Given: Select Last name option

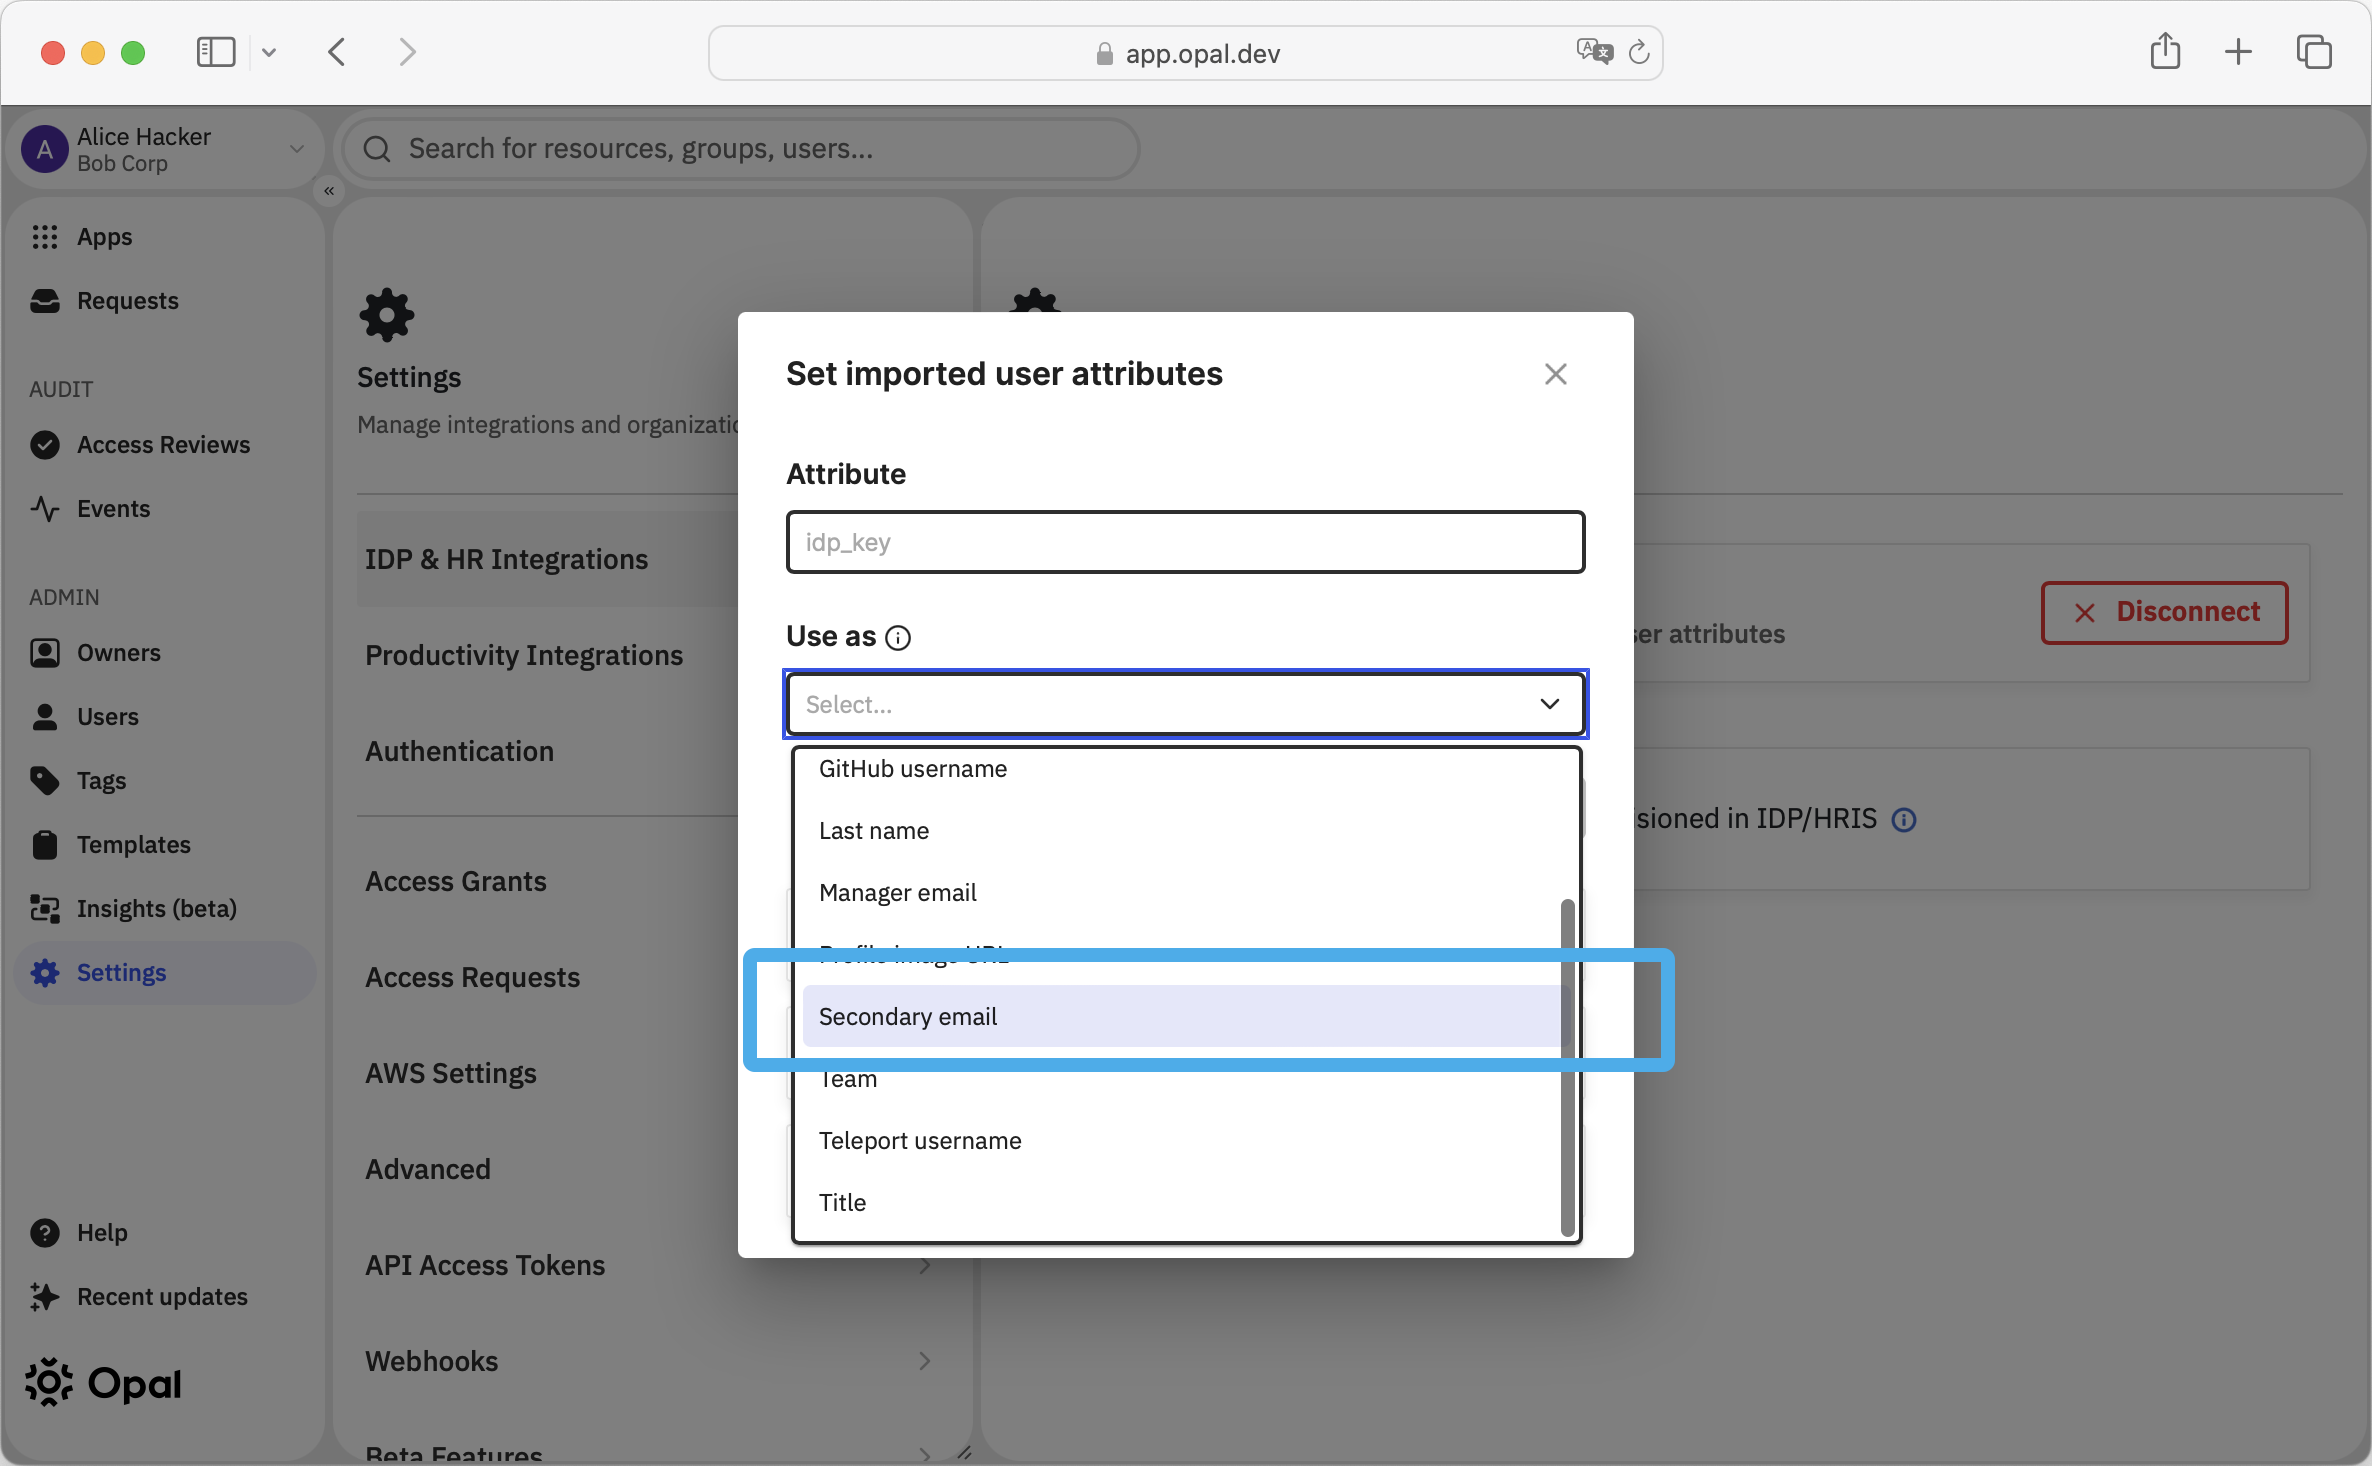Looking at the screenshot, I should coord(1183,831).
